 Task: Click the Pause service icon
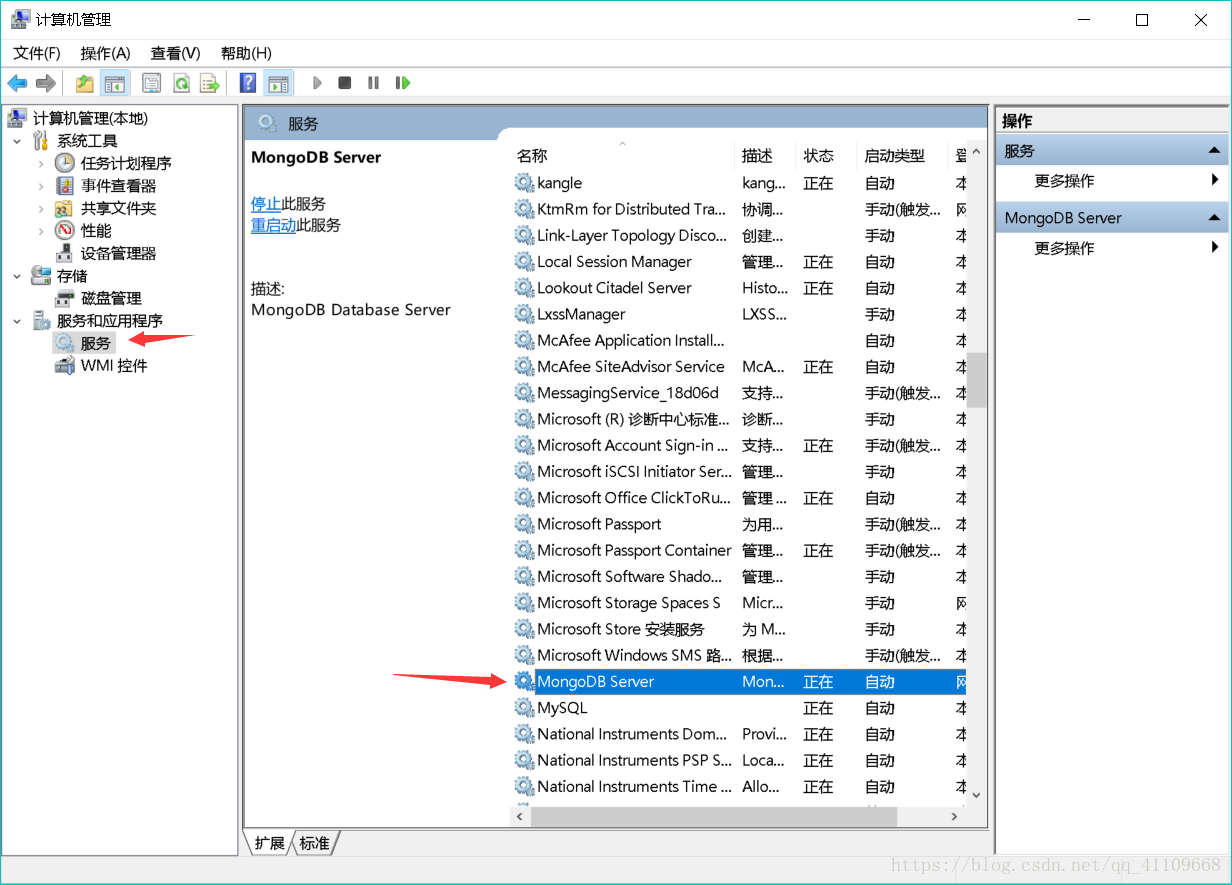(373, 83)
